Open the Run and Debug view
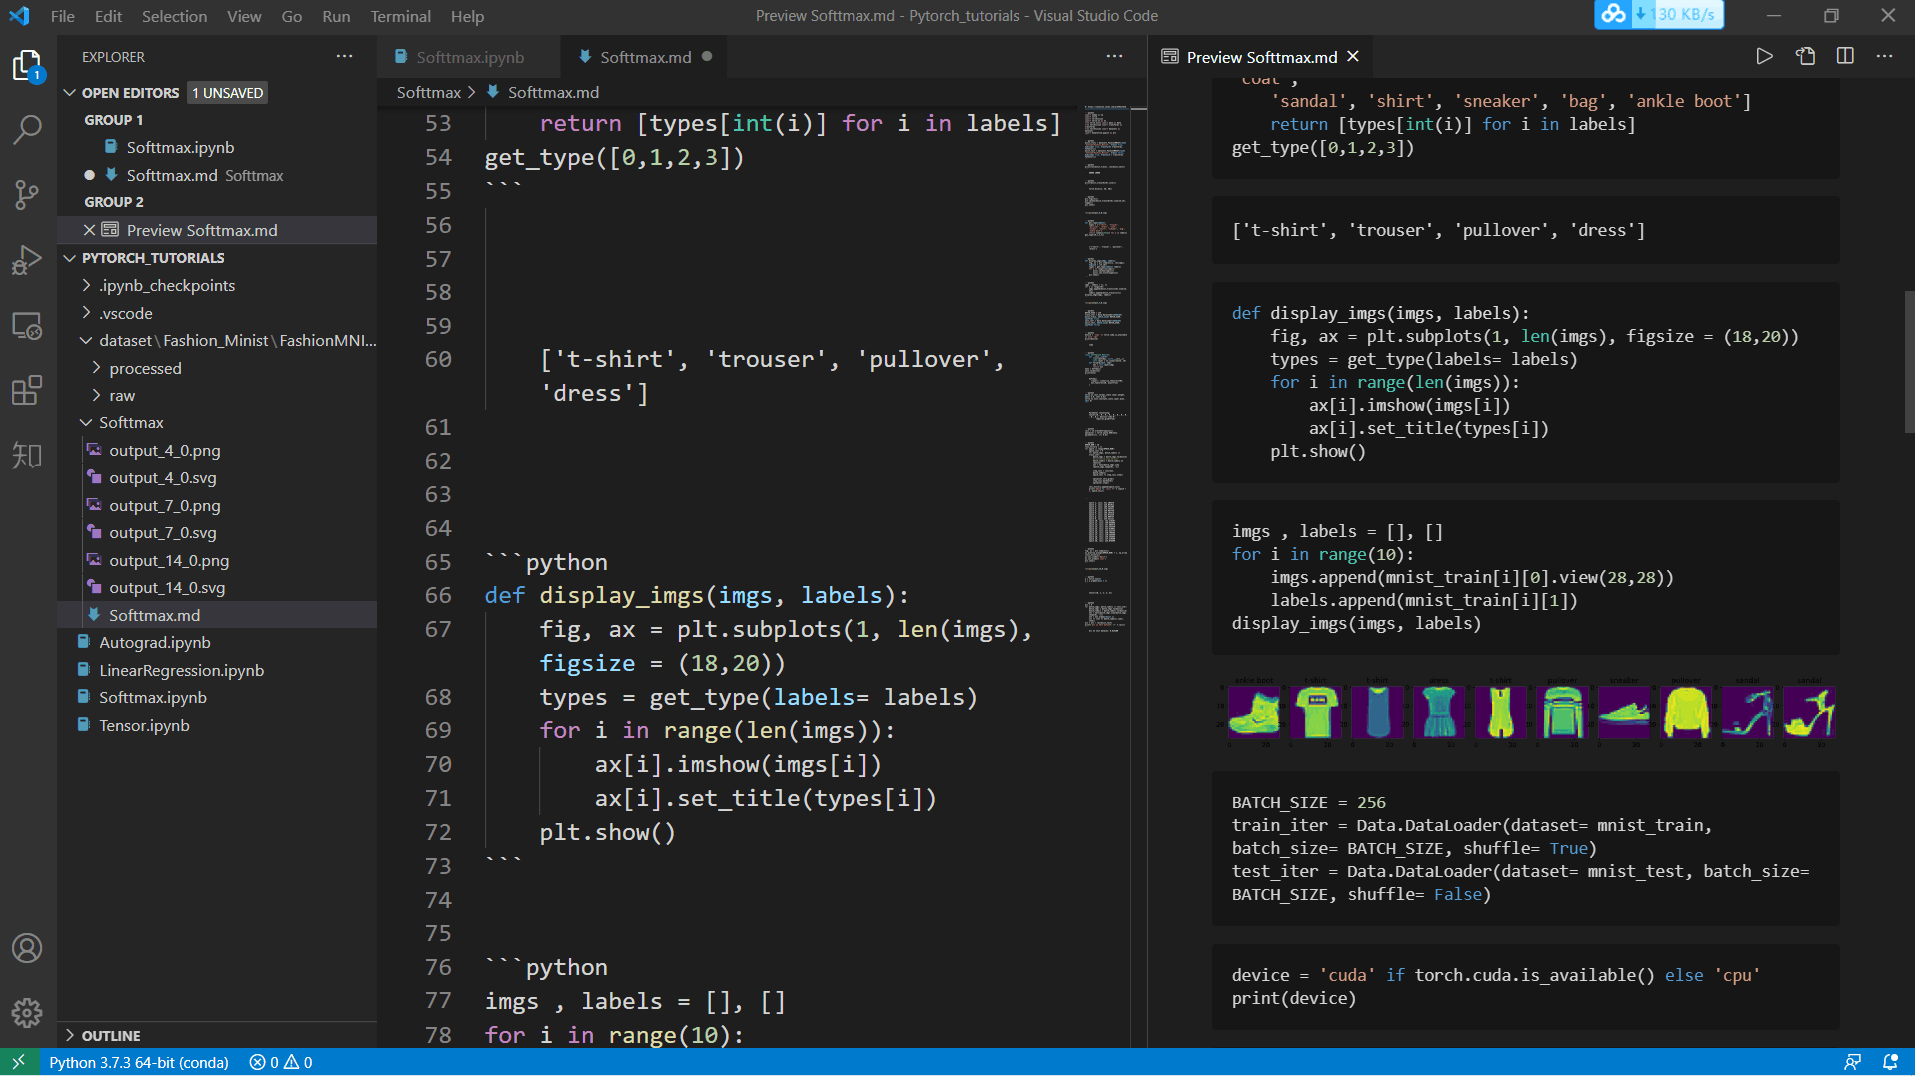Viewport: 1915px width, 1076px height. (x=27, y=260)
